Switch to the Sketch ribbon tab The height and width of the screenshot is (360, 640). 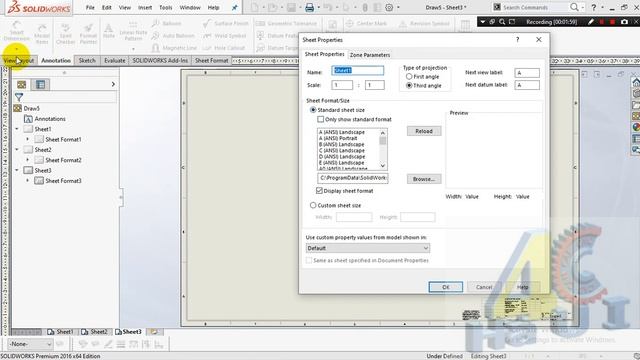click(x=87, y=60)
